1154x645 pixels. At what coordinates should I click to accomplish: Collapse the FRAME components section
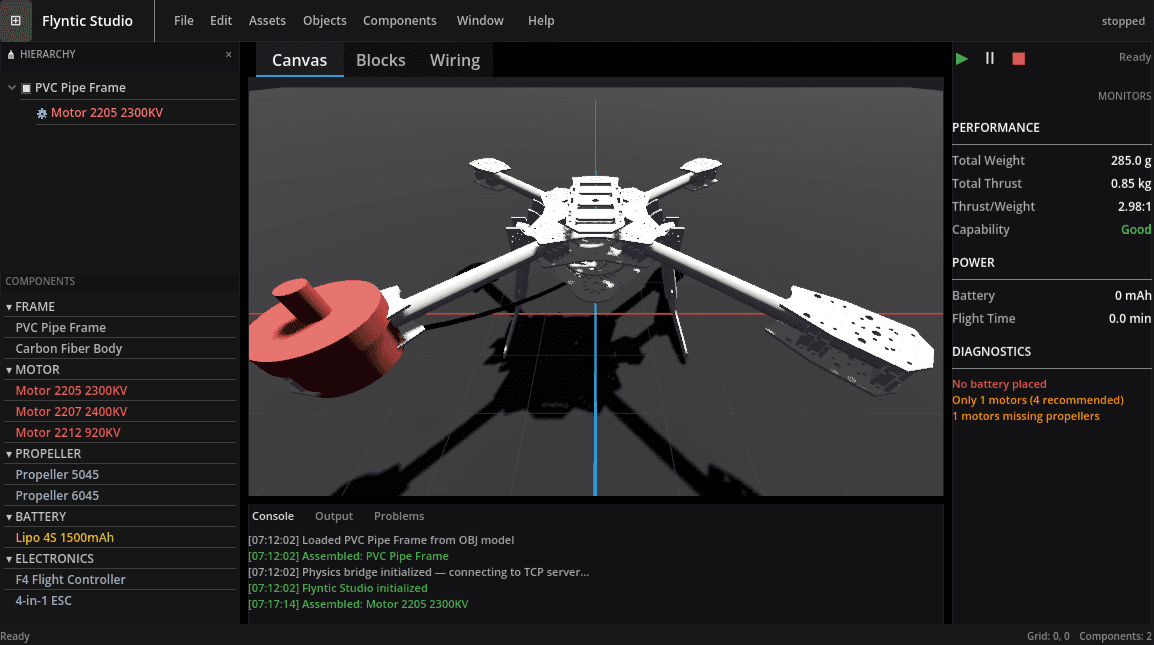click(9, 307)
